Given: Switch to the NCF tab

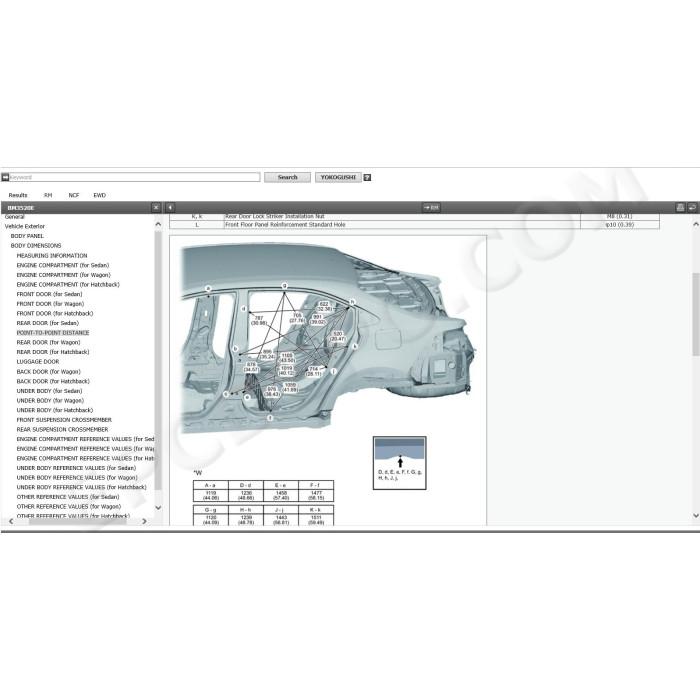Looking at the screenshot, I should click(x=74, y=195).
